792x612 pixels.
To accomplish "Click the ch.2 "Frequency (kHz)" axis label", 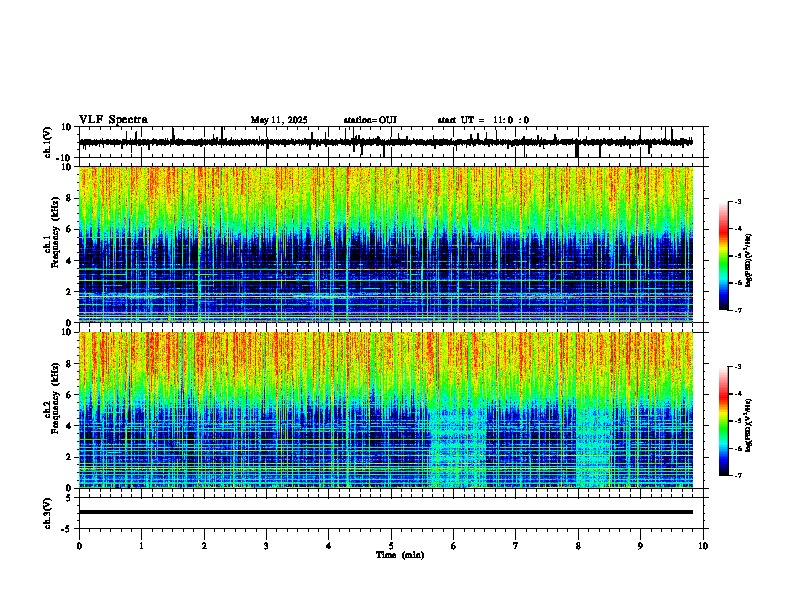I will 55,397.
